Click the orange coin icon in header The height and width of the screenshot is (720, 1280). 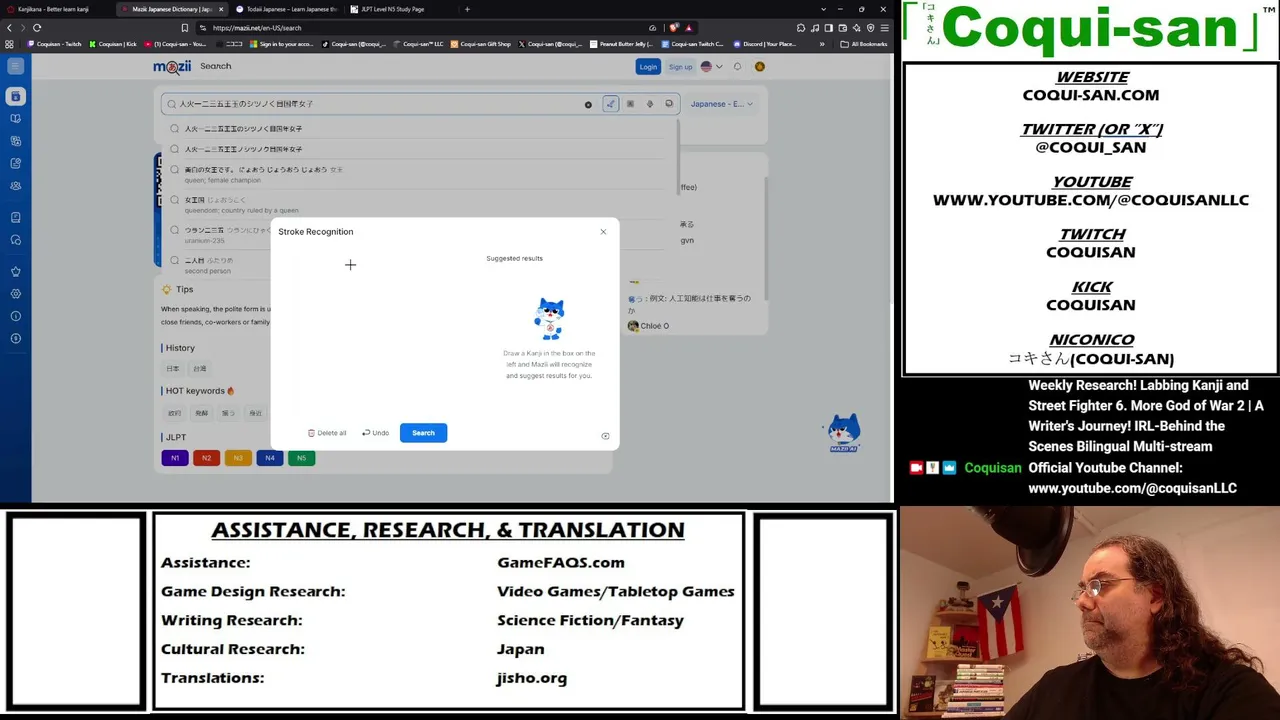(760, 67)
